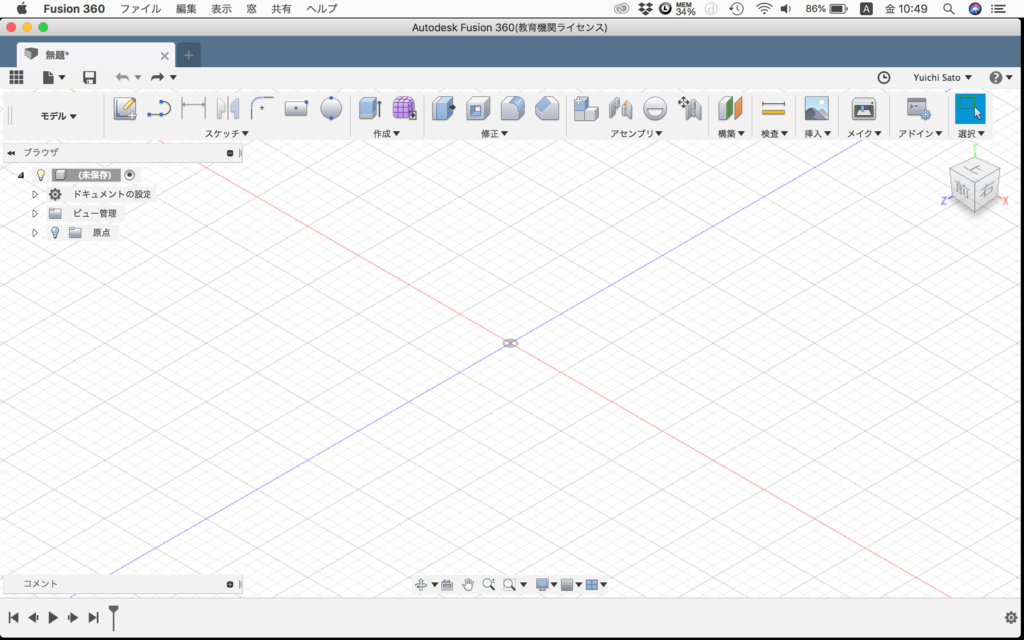Open the ファイル menu

[140, 8]
